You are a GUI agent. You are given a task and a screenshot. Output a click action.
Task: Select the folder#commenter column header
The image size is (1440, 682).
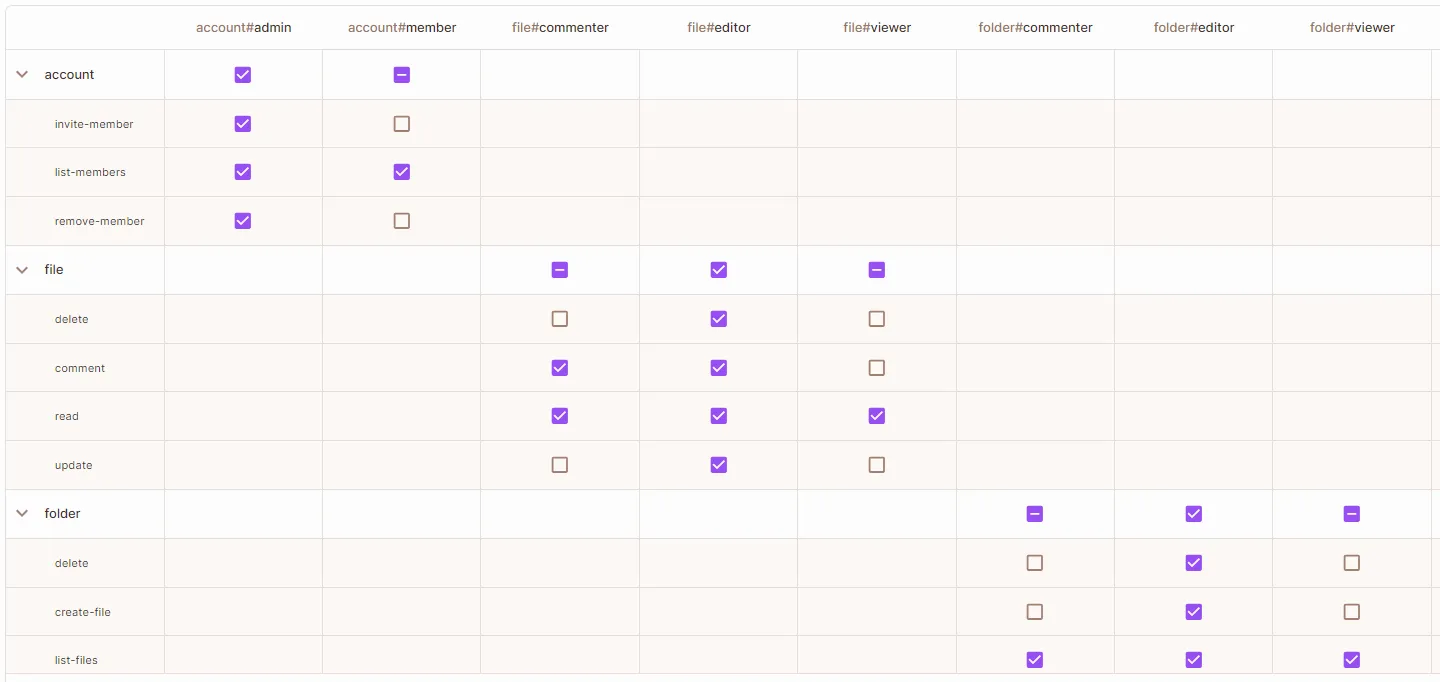click(1035, 28)
